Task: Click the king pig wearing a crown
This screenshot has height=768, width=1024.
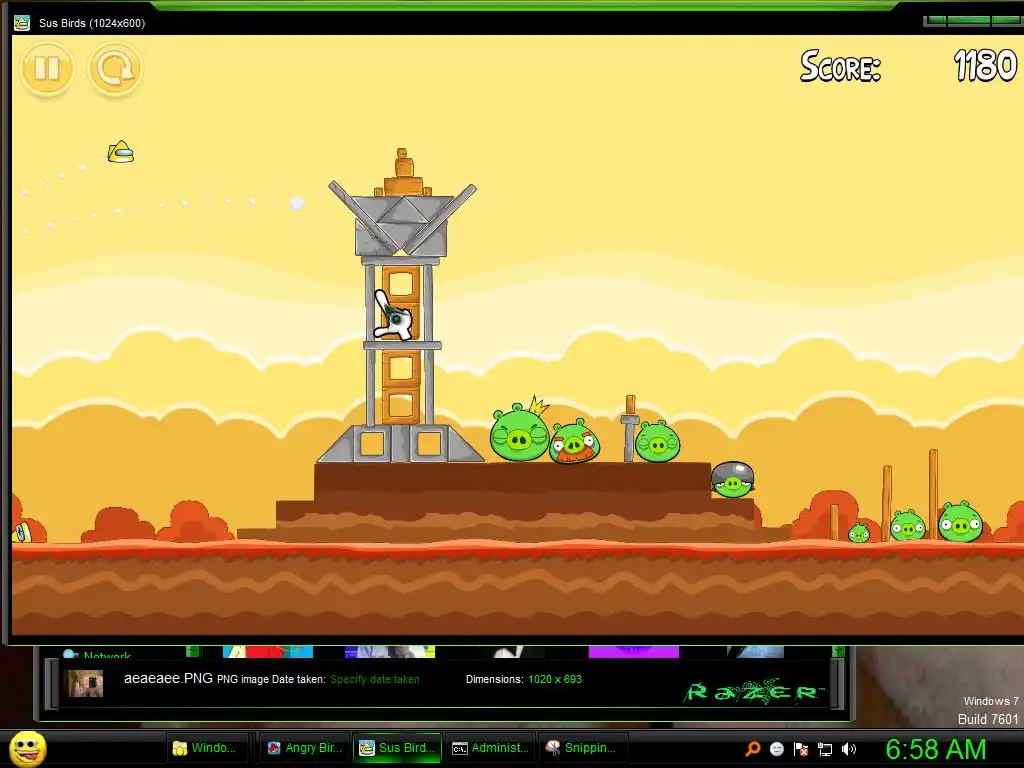Action: click(520, 432)
